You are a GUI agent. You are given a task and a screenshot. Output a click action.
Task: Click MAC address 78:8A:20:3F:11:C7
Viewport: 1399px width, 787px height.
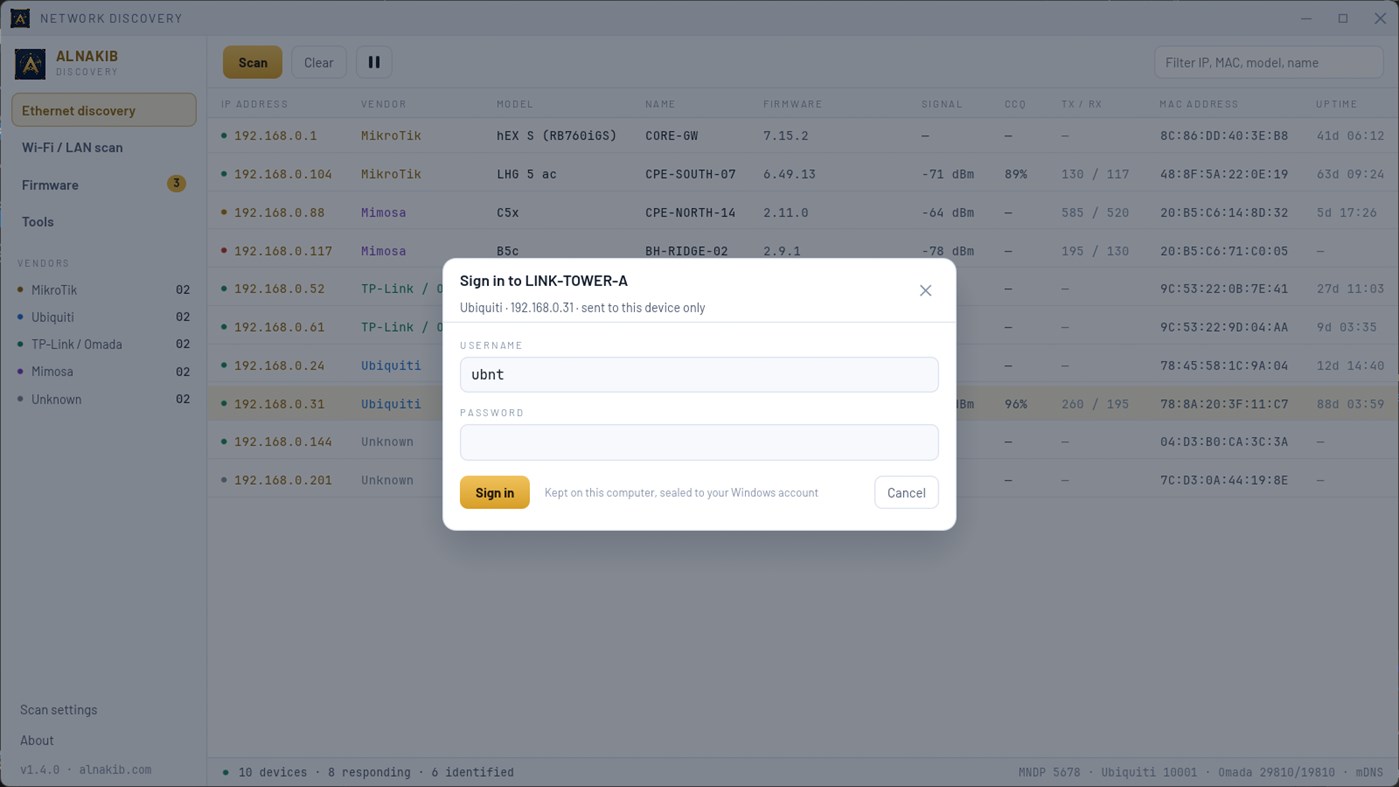(x=1224, y=404)
